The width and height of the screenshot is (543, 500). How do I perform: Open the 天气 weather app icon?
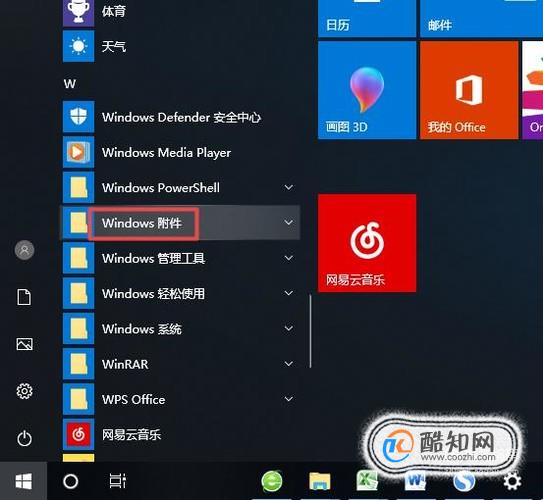[x=78, y=46]
